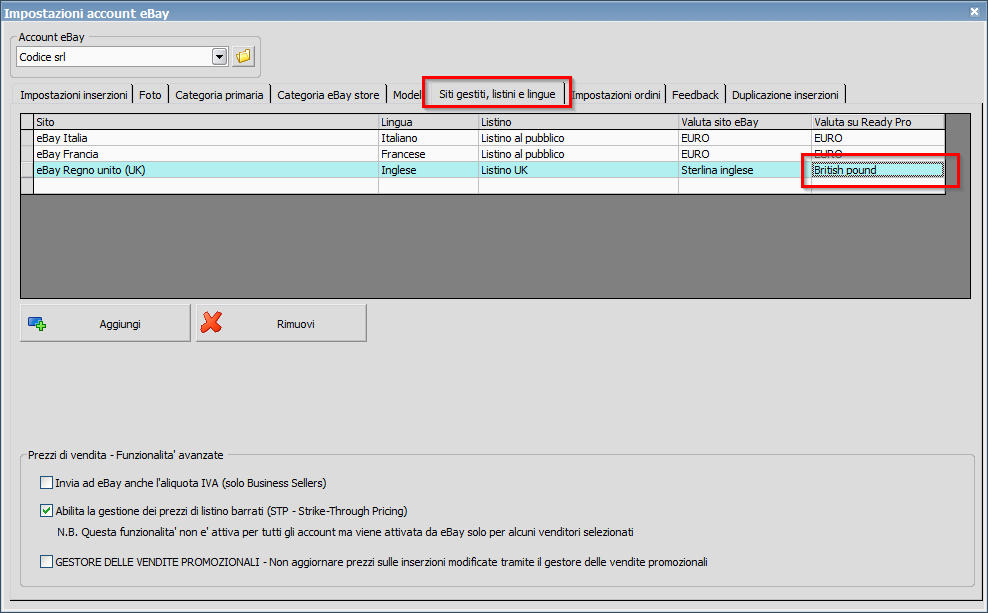Click Listino al pubblico in eBay Francia row
The image size is (988, 613).
[578, 154]
